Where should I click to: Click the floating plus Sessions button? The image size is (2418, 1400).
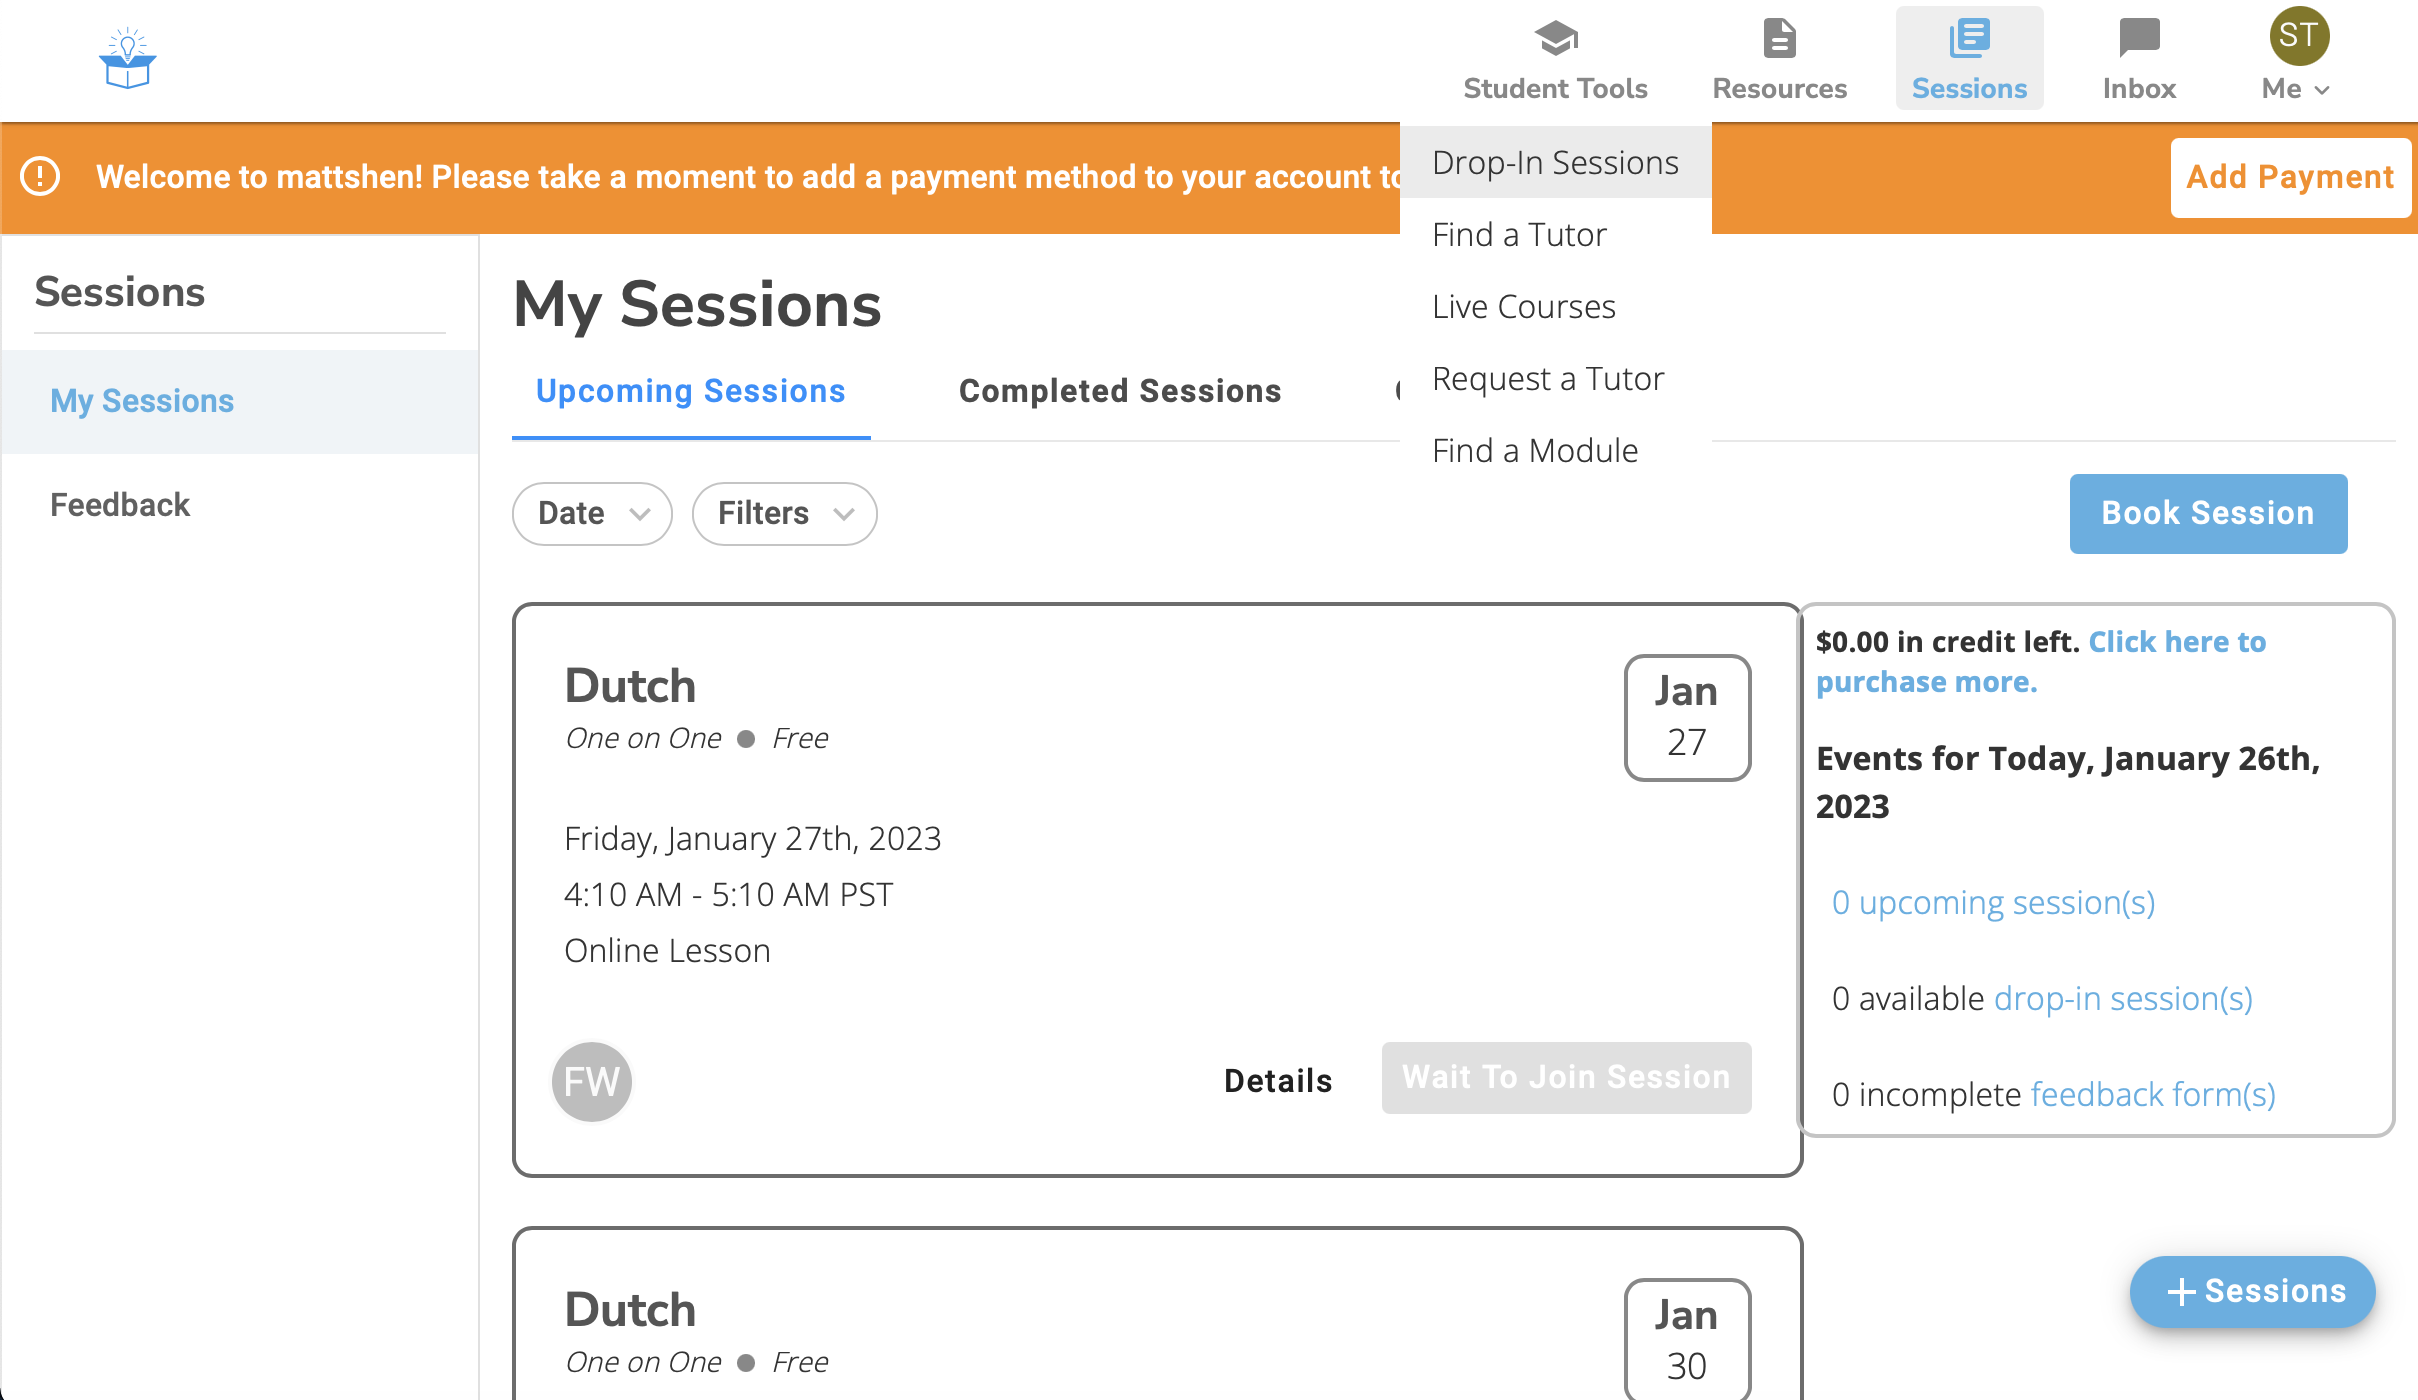[x=2252, y=1291]
